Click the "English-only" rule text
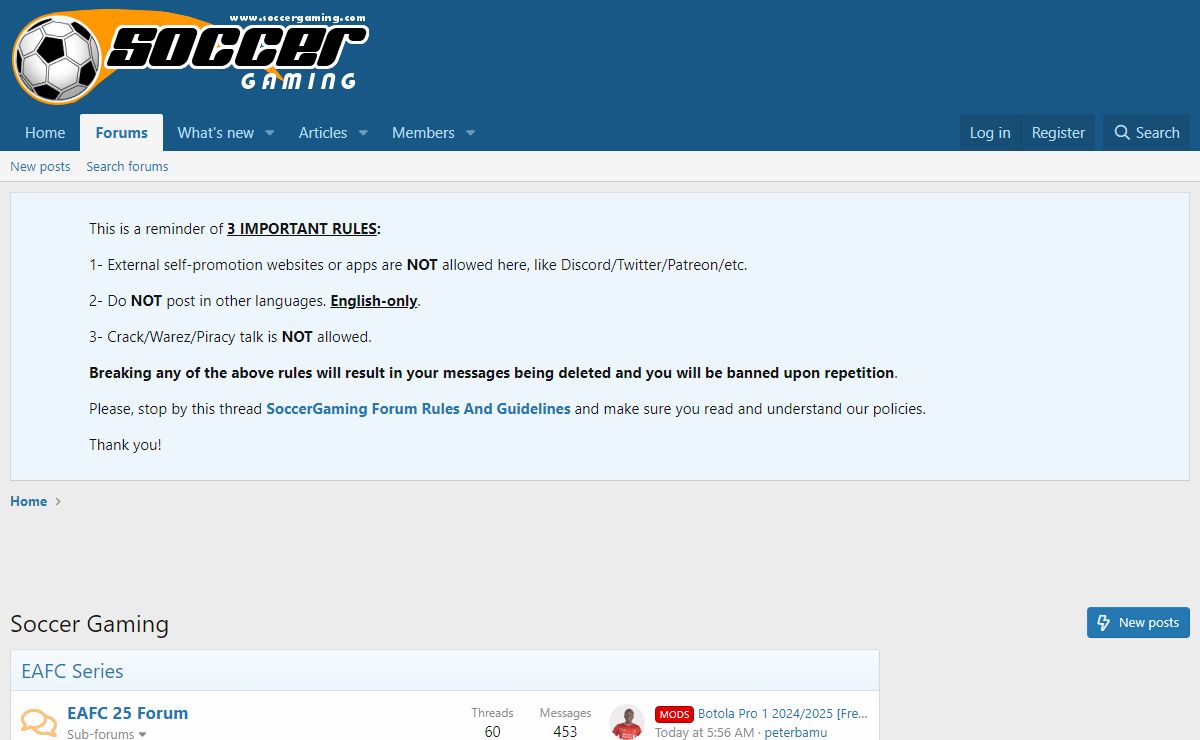 coord(374,300)
